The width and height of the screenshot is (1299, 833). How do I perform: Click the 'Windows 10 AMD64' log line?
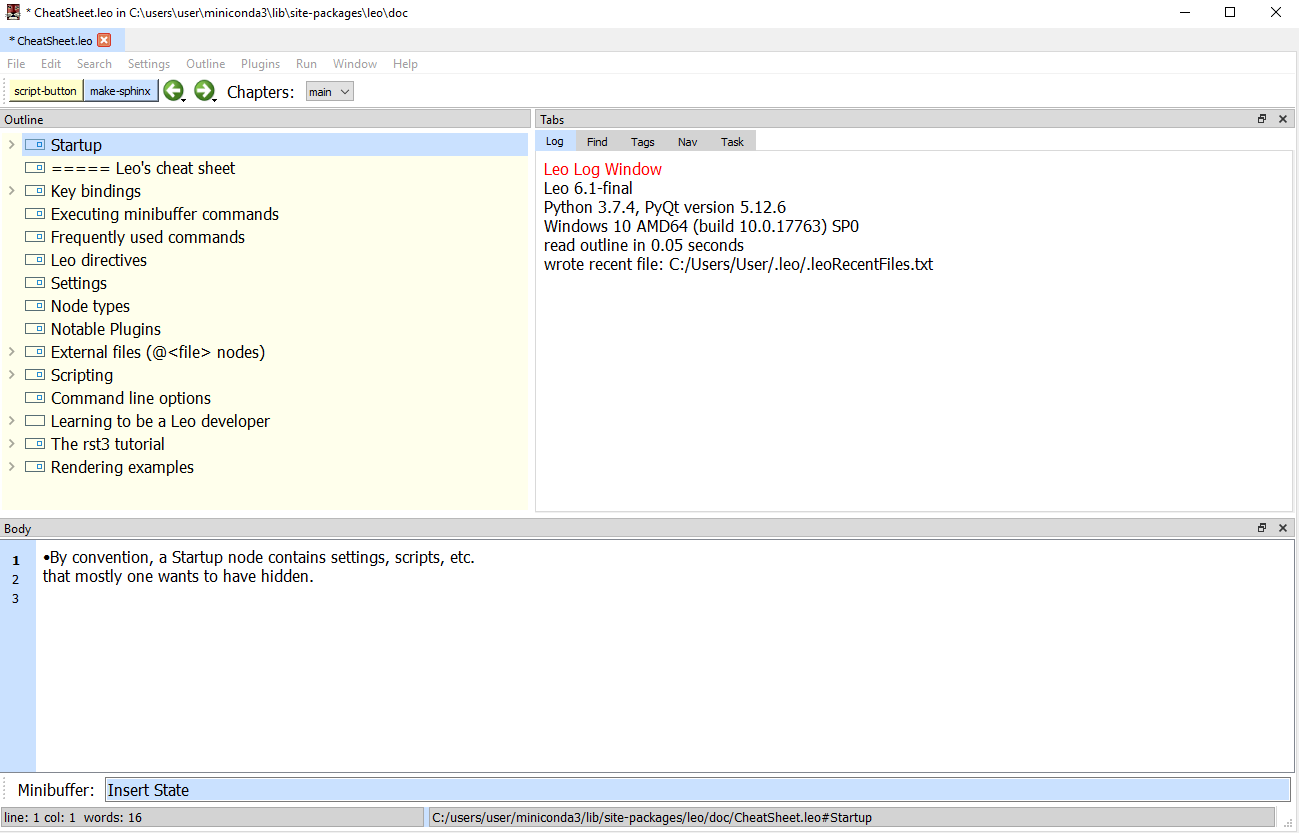click(701, 227)
